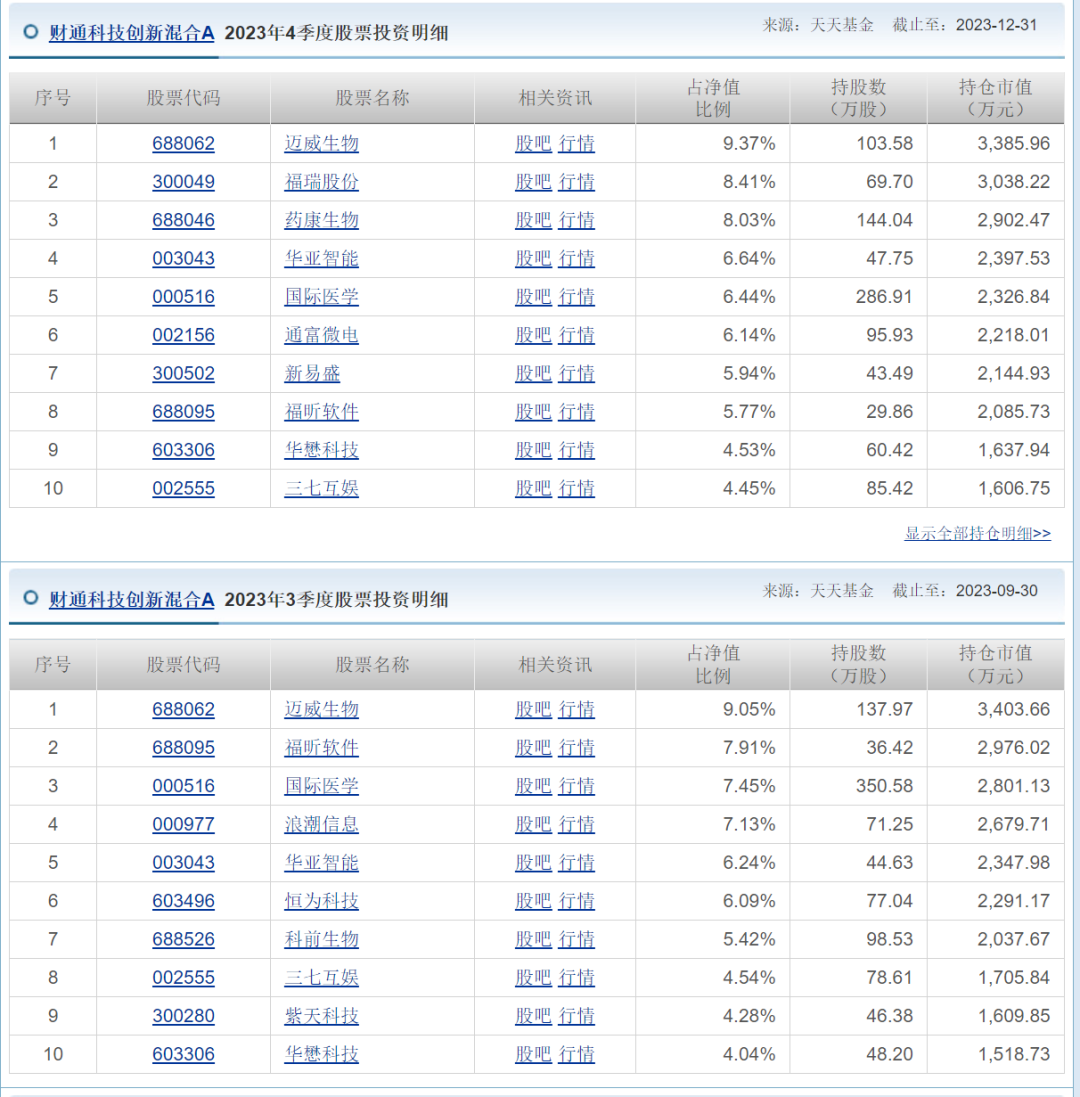Open 行情 for 福瑞股份 row
The width and height of the screenshot is (1080, 1097).
click(576, 182)
